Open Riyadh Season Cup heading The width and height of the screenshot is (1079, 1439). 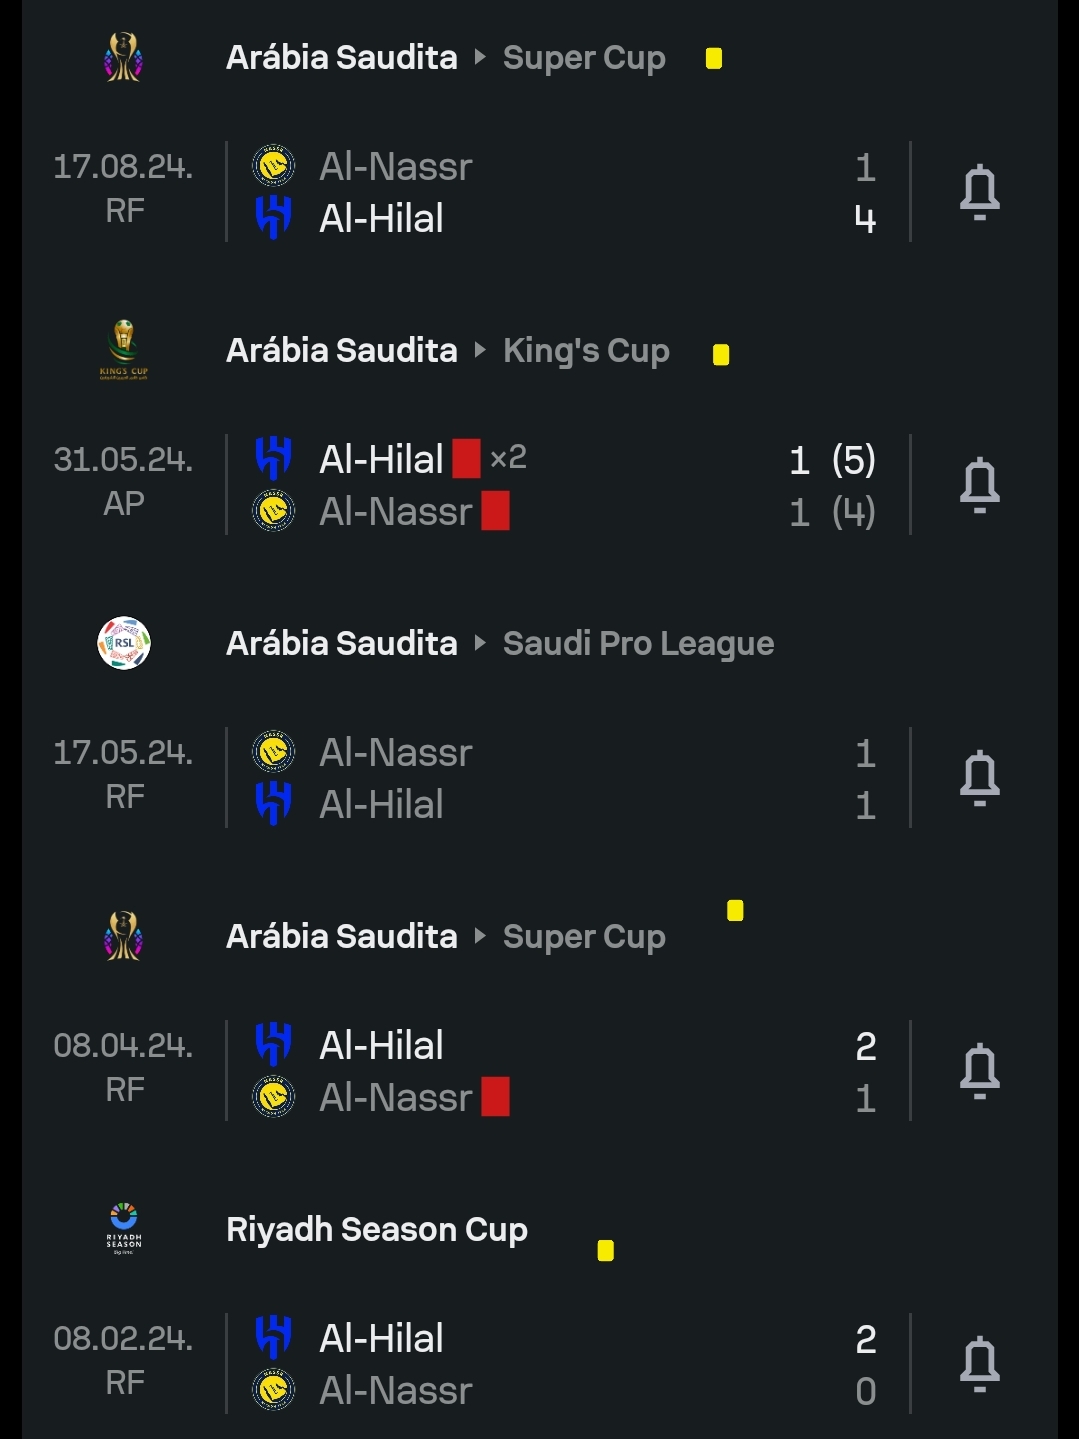(377, 1230)
